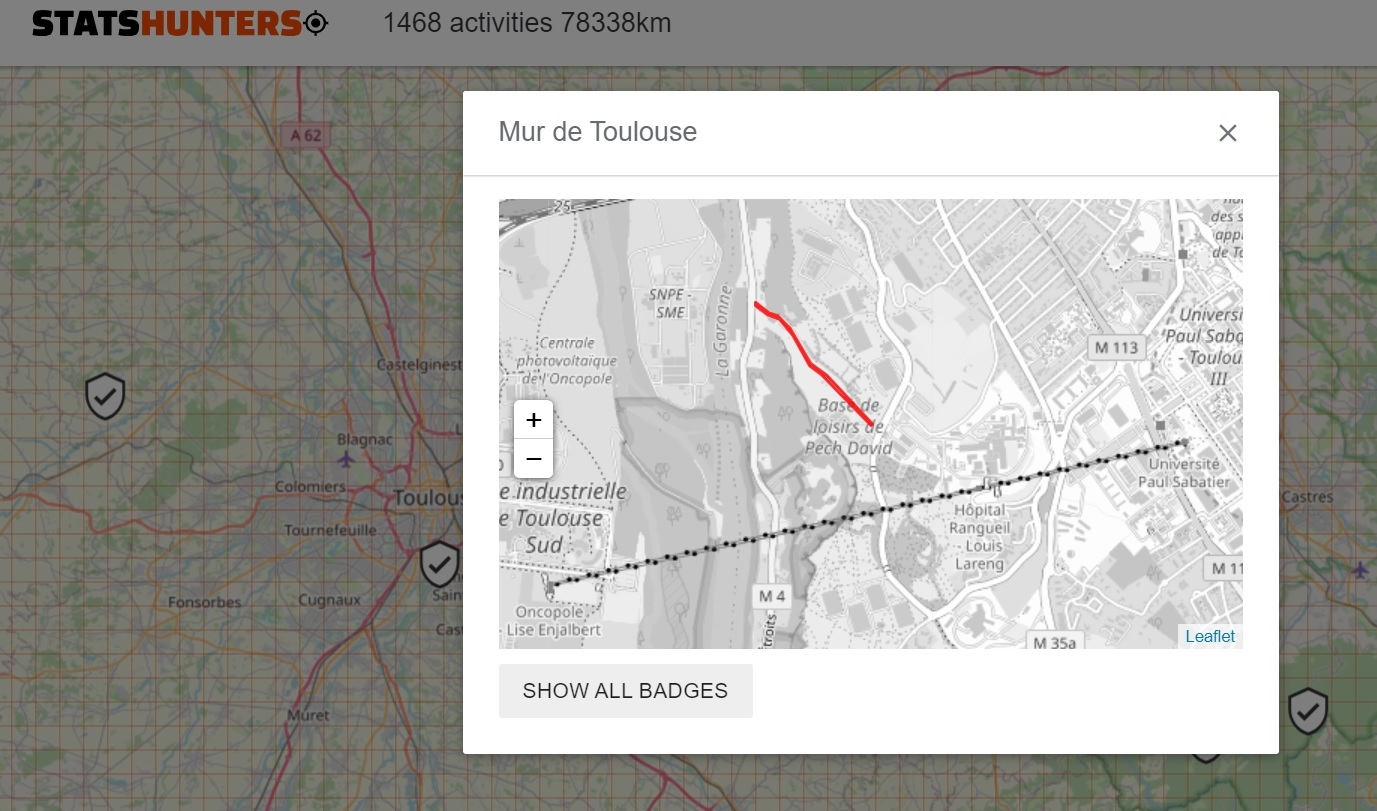Close the Mur de Toulouse dialog
The height and width of the screenshot is (811, 1377).
pos(1228,133)
